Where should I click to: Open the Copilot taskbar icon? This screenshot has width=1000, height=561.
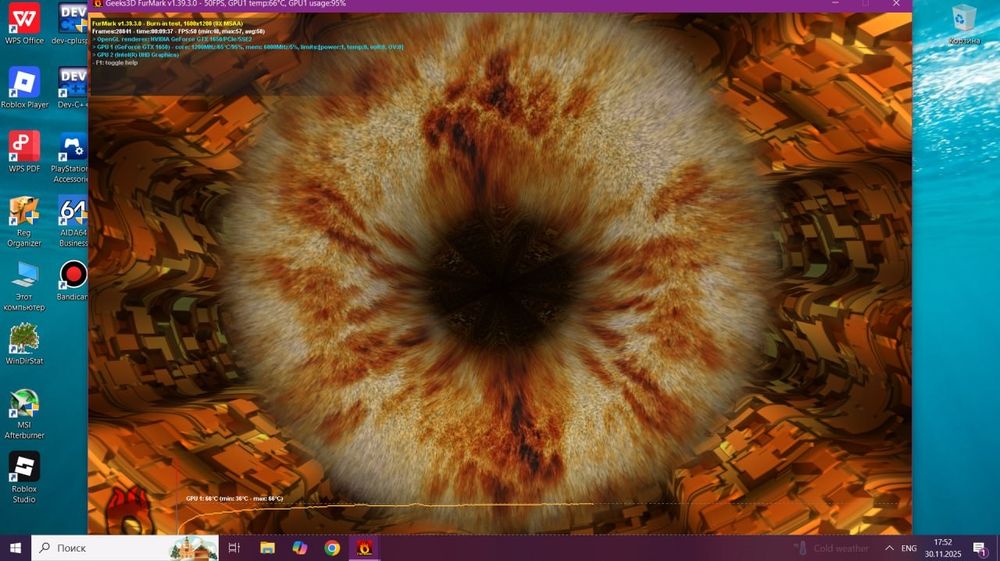[x=300, y=548]
